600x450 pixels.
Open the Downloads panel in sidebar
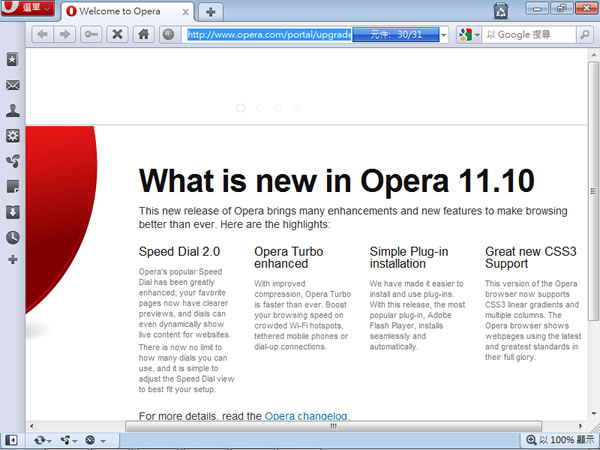(12, 211)
